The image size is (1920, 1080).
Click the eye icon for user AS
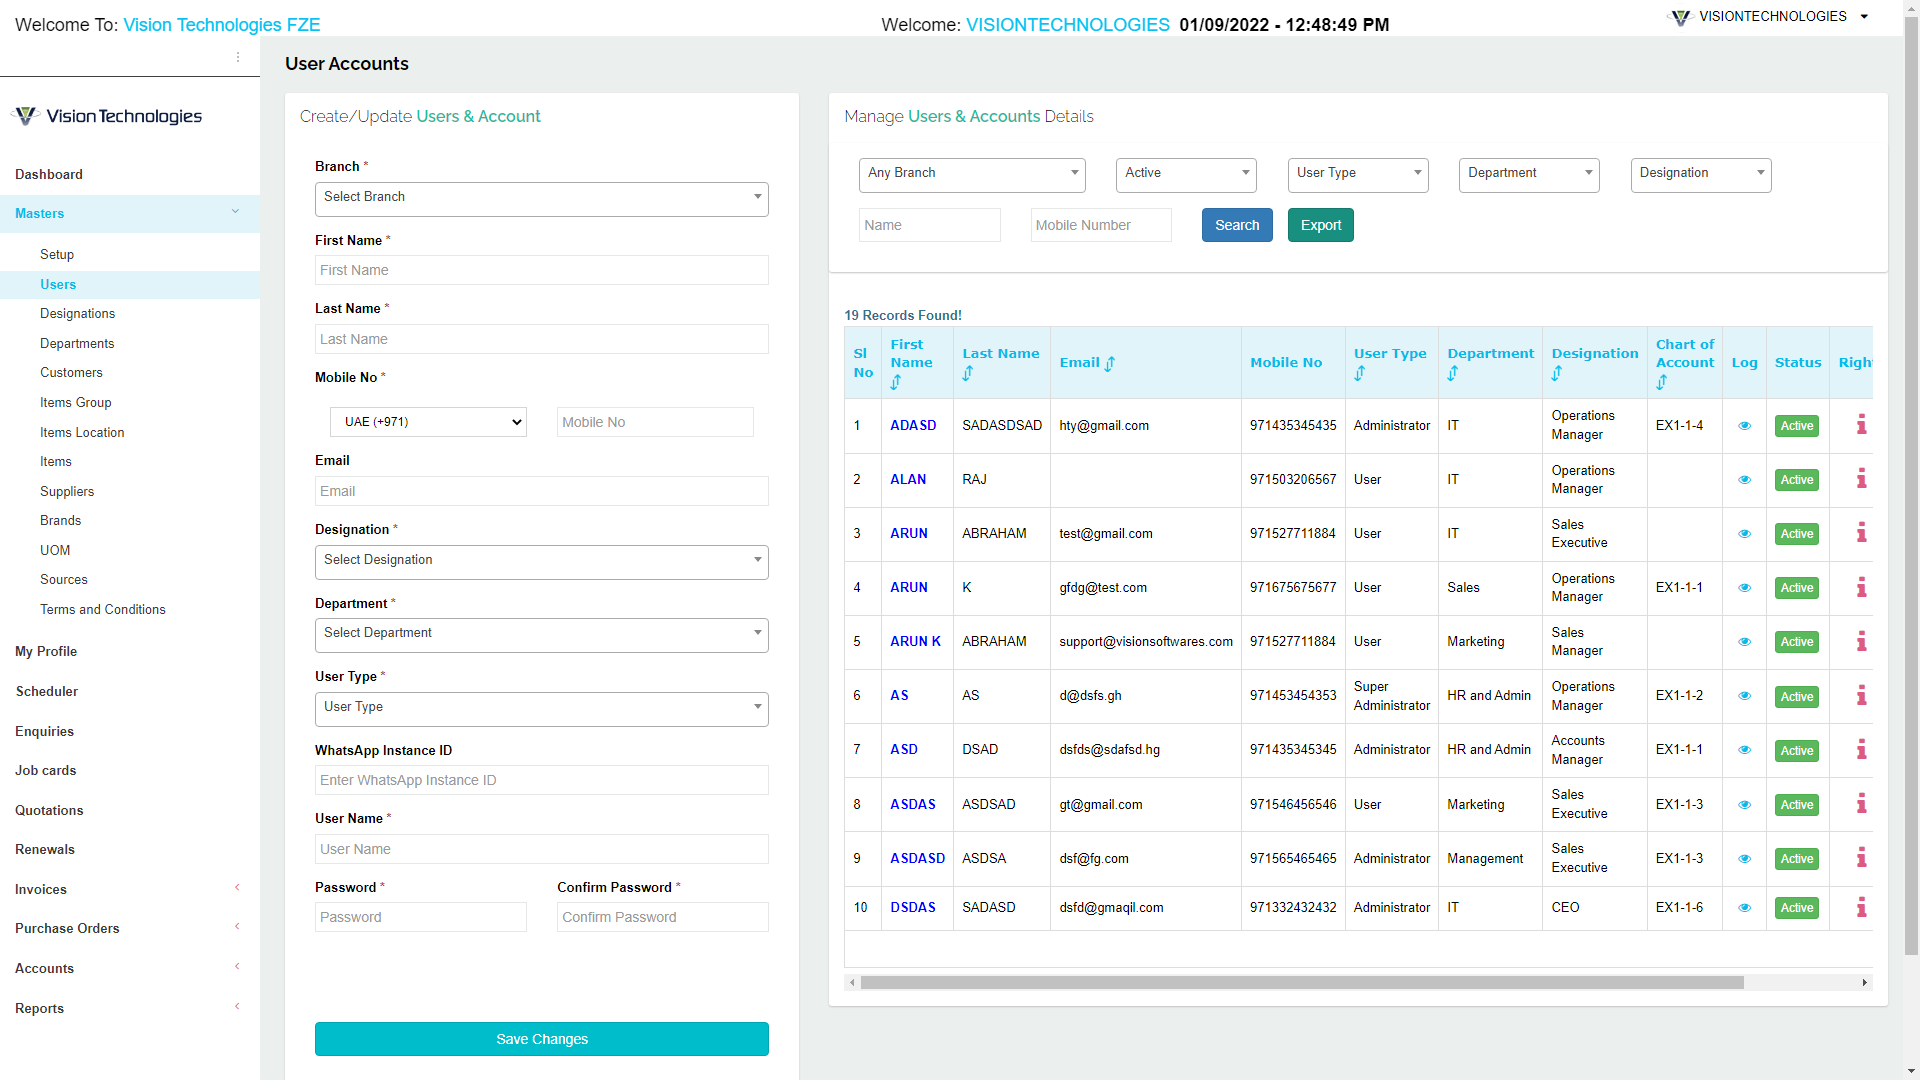pos(1745,696)
